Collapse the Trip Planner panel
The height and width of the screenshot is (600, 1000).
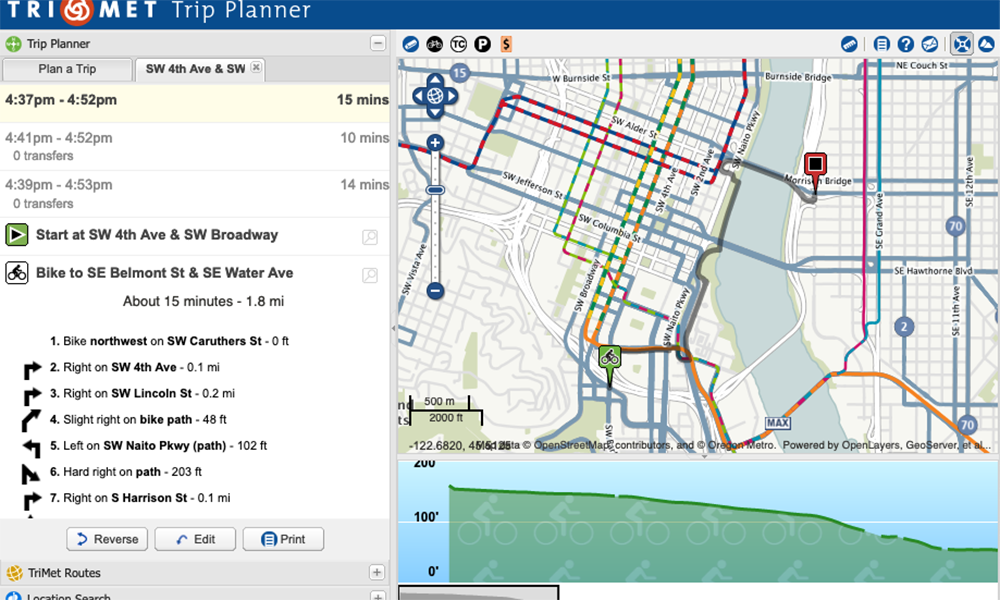[x=378, y=43]
